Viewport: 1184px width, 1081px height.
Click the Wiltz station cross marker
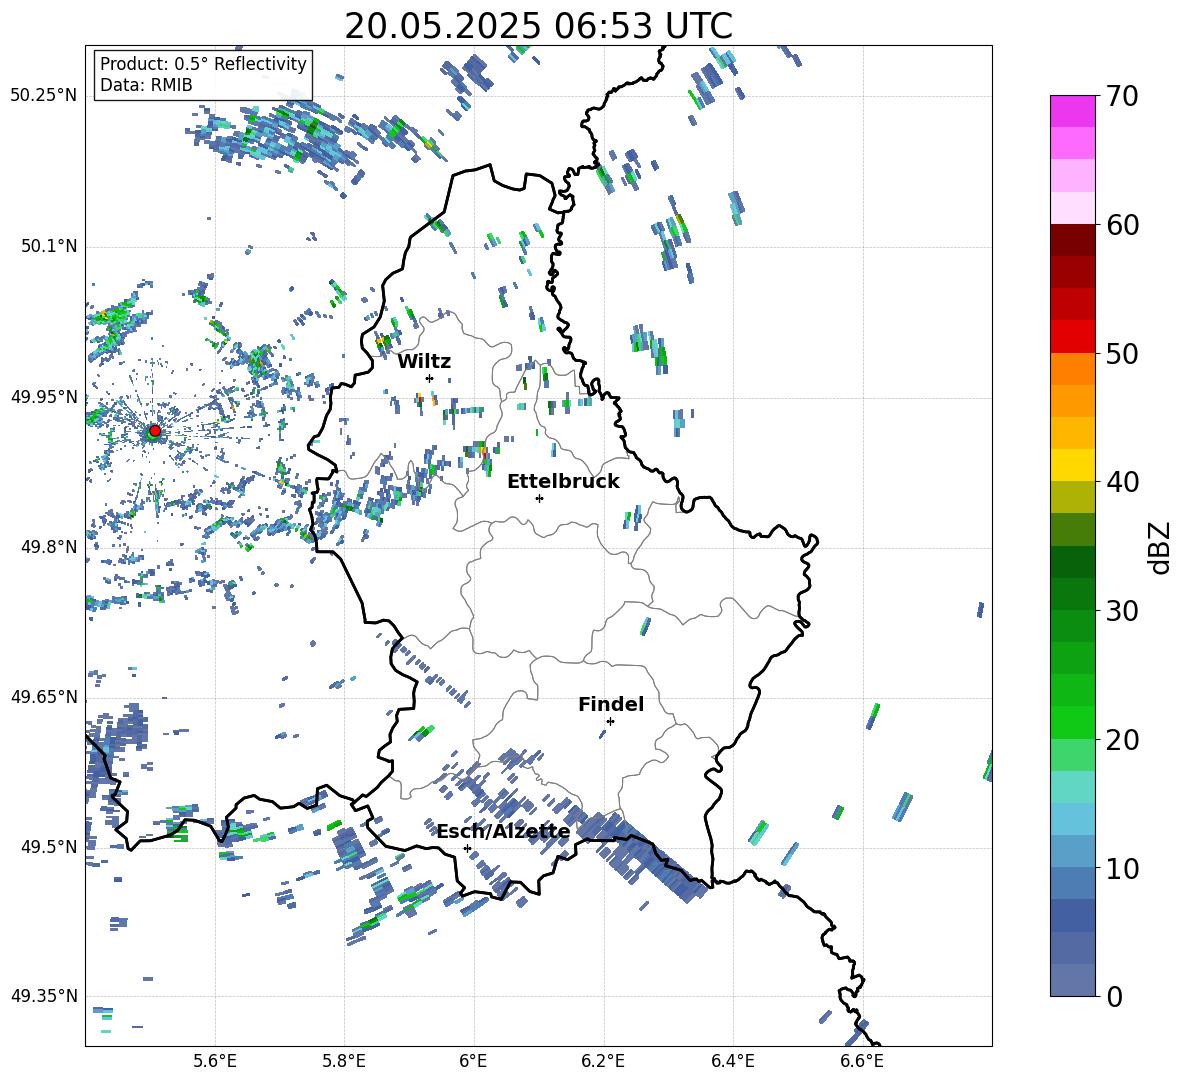click(429, 378)
